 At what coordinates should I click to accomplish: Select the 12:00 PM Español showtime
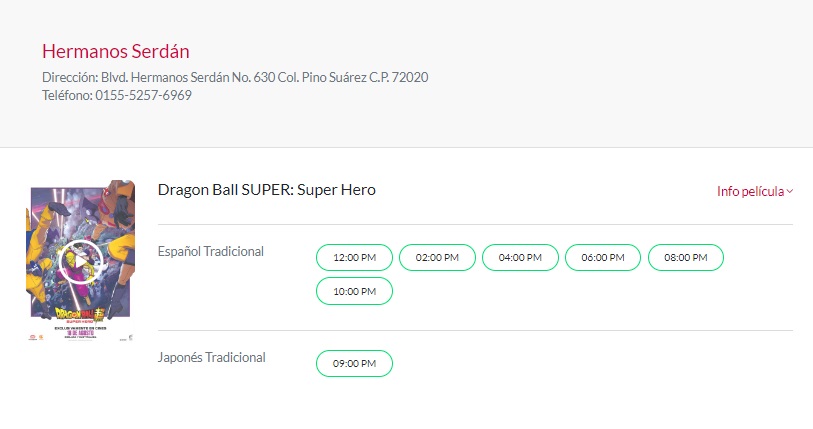click(354, 258)
